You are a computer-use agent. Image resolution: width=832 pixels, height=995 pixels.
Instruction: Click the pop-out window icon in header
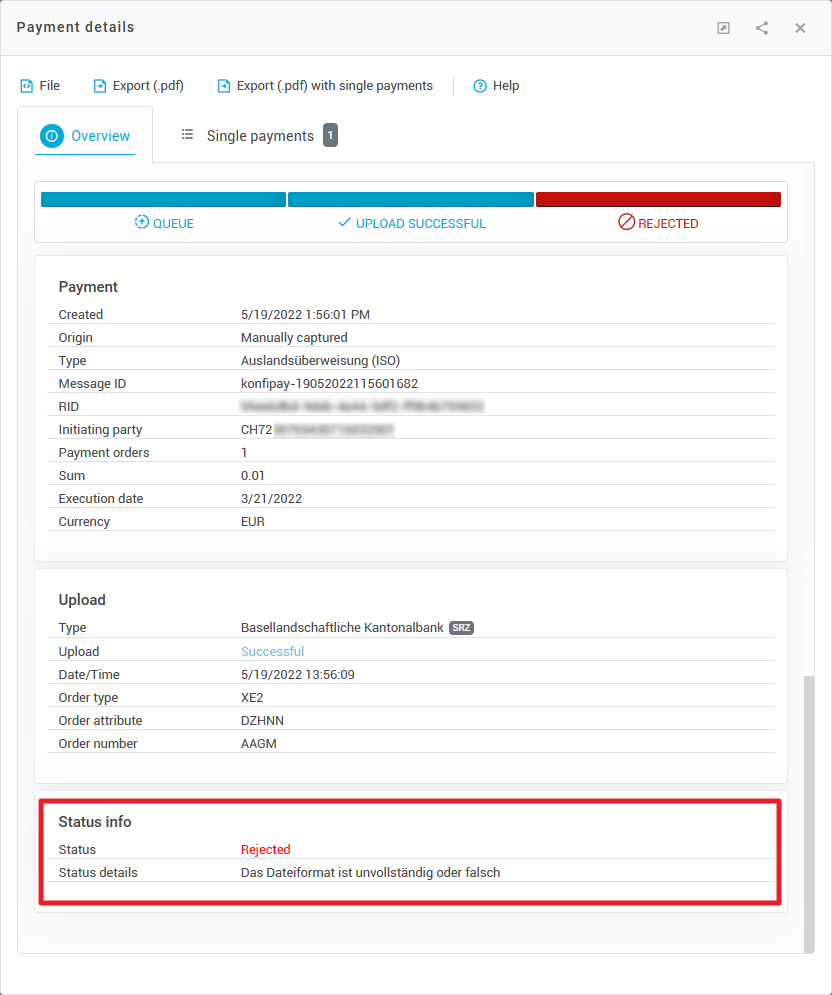(x=723, y=28)
